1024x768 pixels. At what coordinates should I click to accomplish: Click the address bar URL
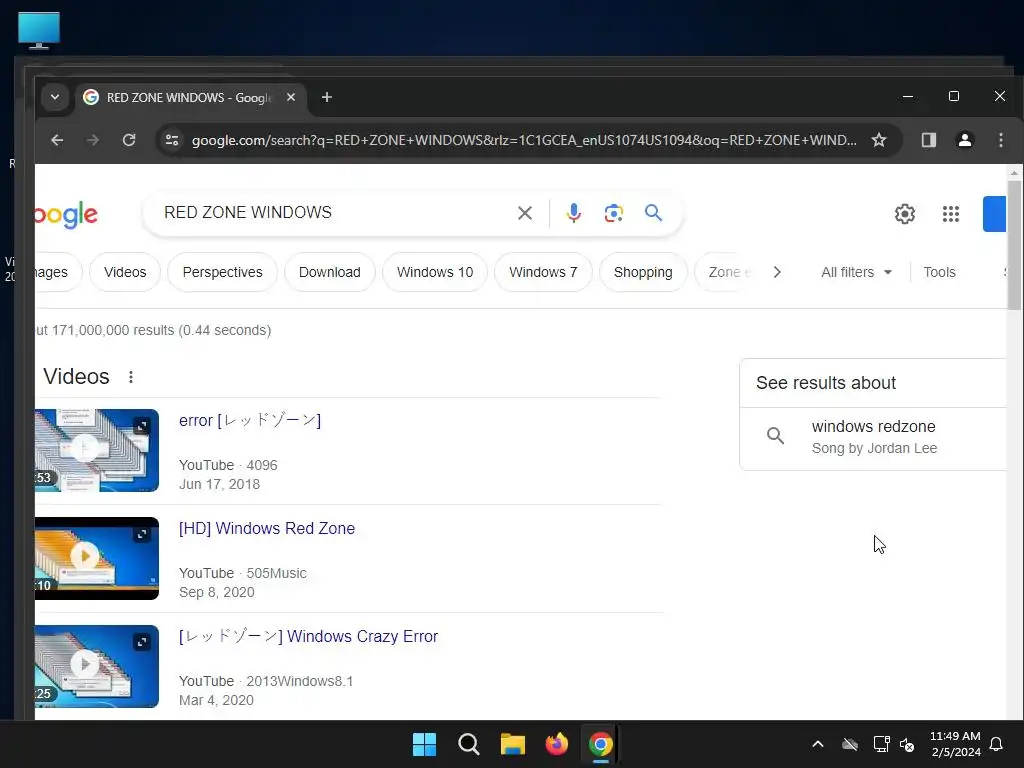click(524, 140)
